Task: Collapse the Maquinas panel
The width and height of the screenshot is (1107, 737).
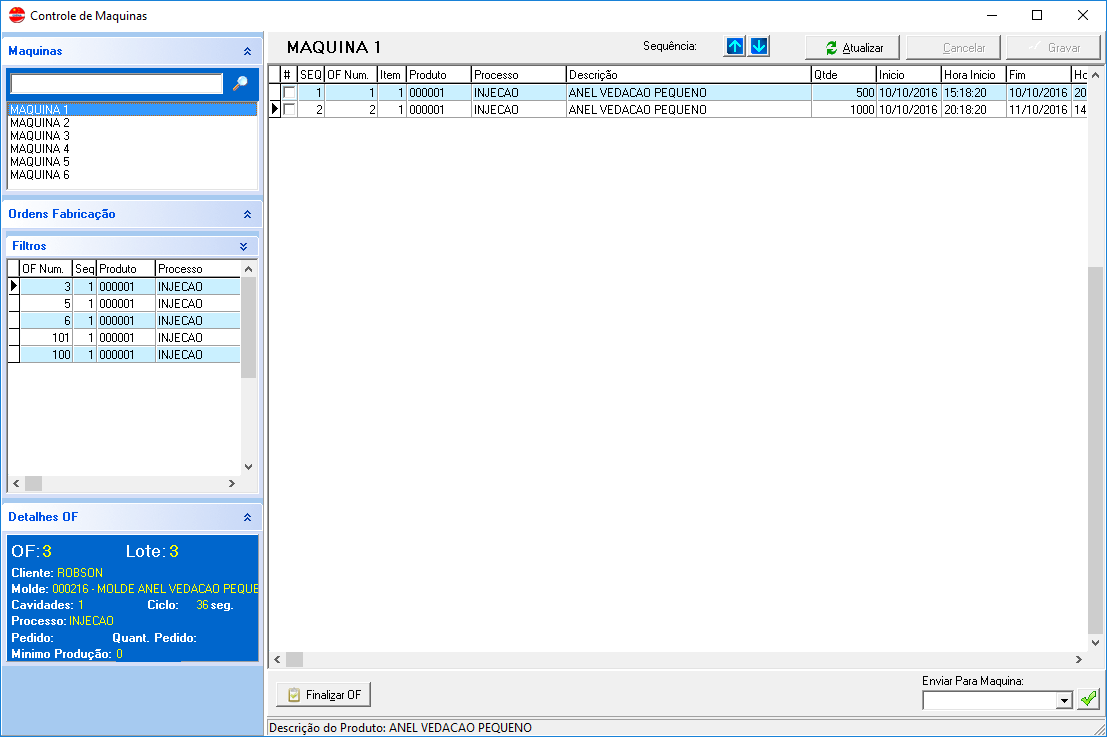Action: click(247, 51)
